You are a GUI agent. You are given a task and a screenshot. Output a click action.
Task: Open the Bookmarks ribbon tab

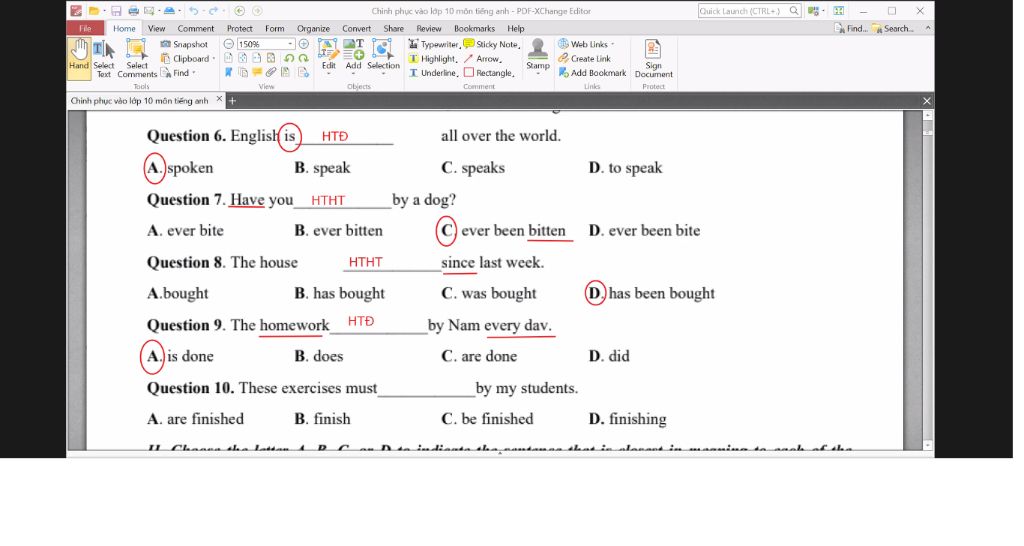pyautogui.click(x=474, y=29)
